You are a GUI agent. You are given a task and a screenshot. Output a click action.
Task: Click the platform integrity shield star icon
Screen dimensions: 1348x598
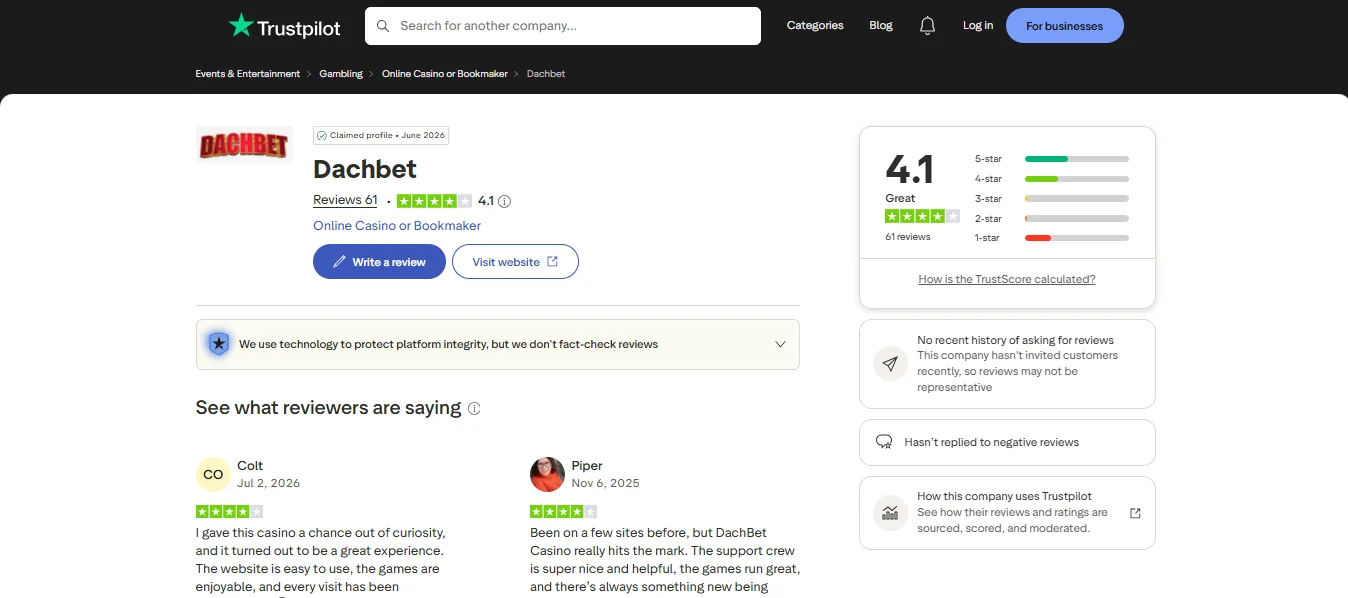218,344
